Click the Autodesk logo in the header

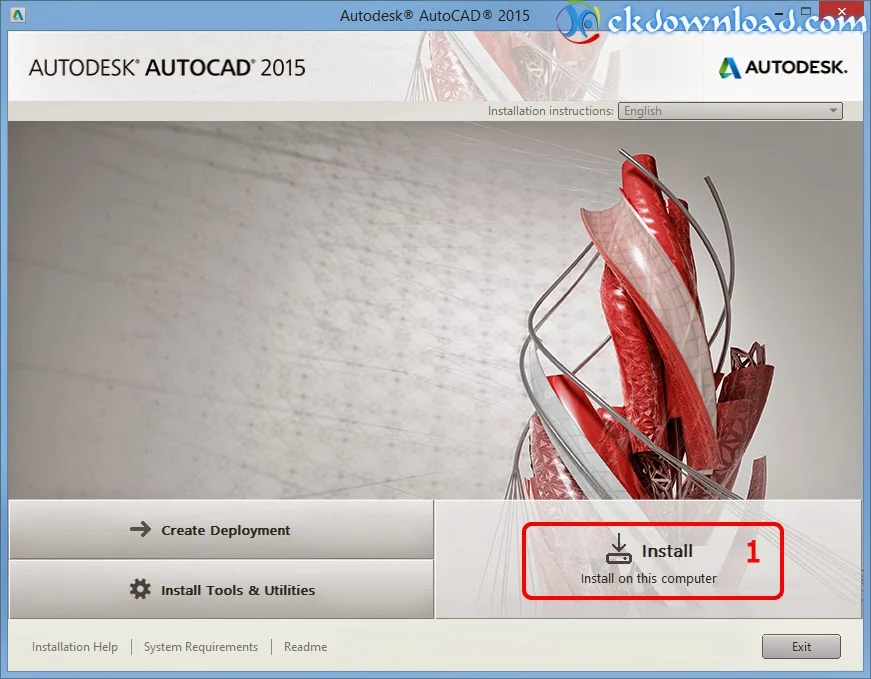point(783,68)
